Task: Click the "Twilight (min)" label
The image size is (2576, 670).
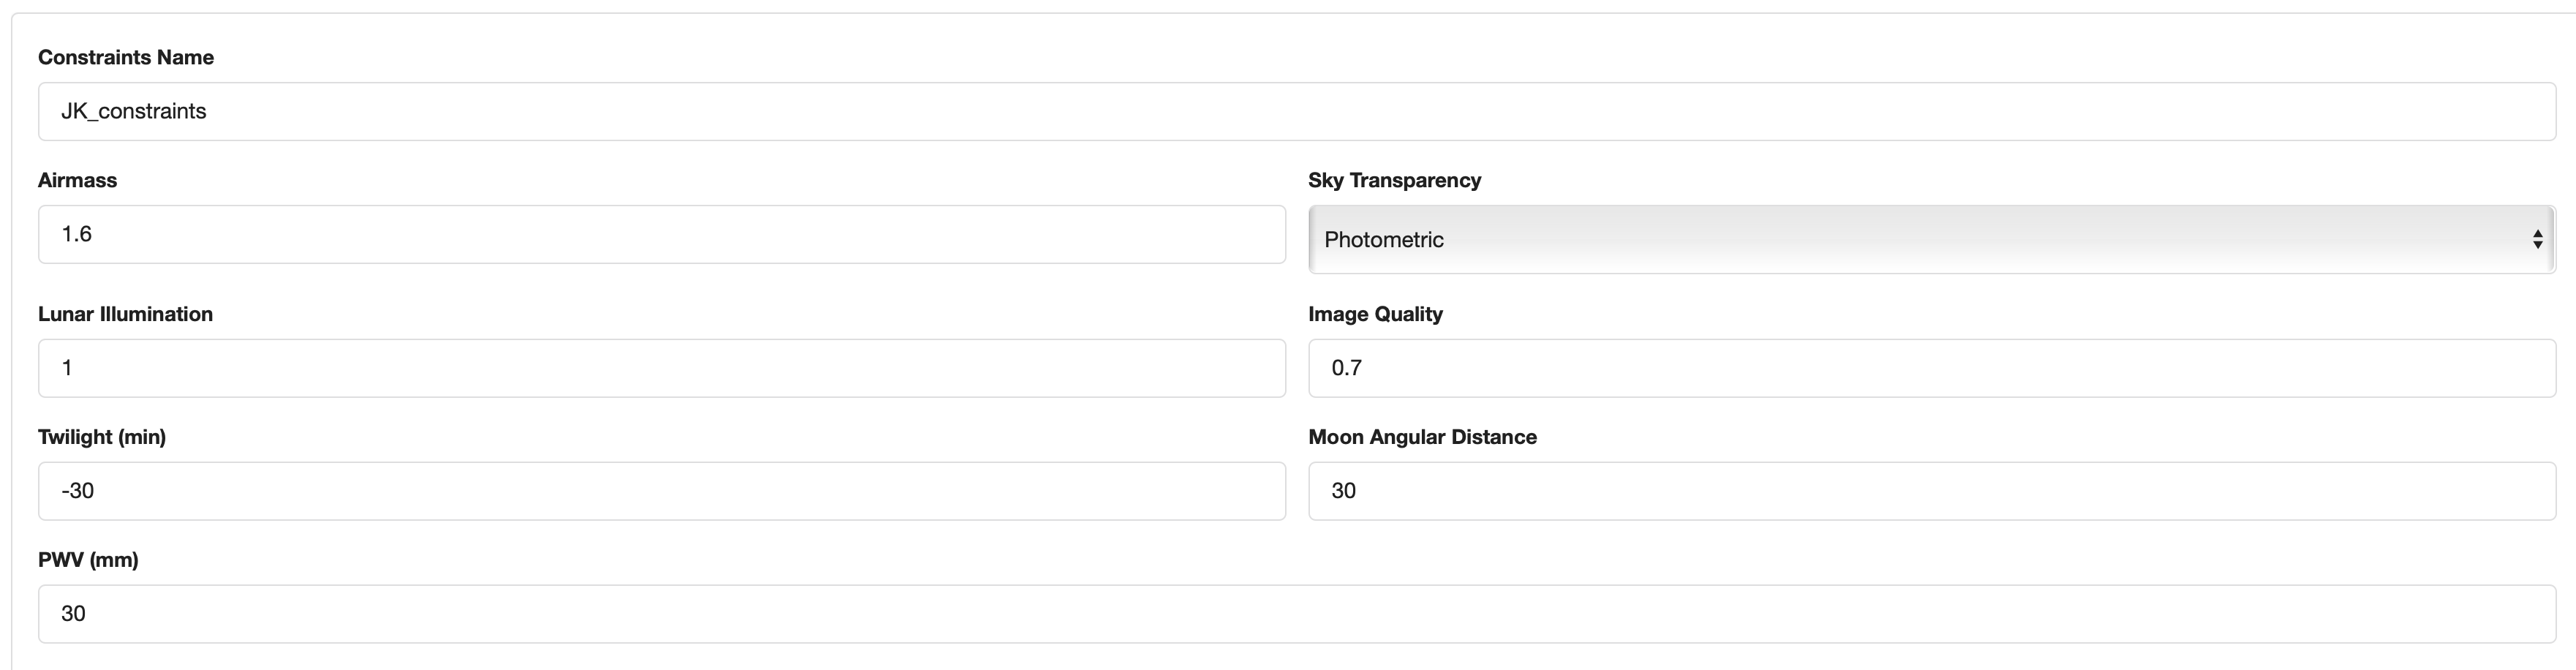Action: 102,437
